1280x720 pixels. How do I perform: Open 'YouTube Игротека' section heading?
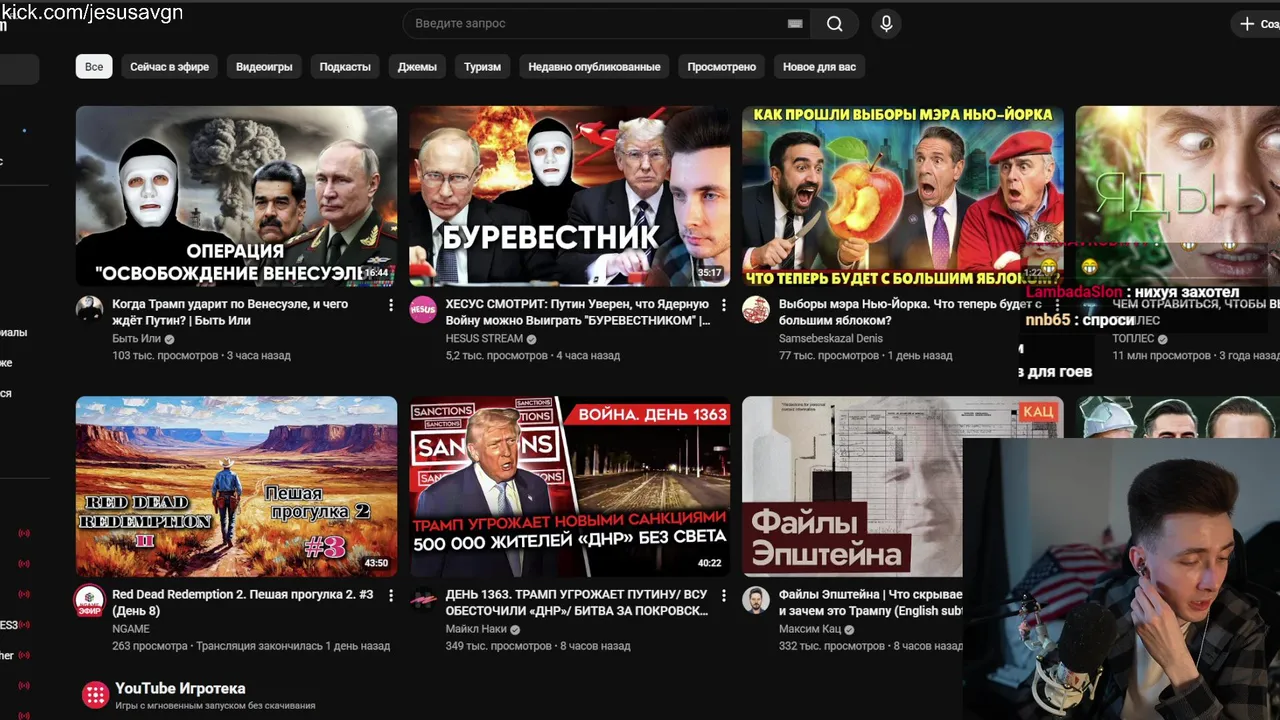(180, 688)
